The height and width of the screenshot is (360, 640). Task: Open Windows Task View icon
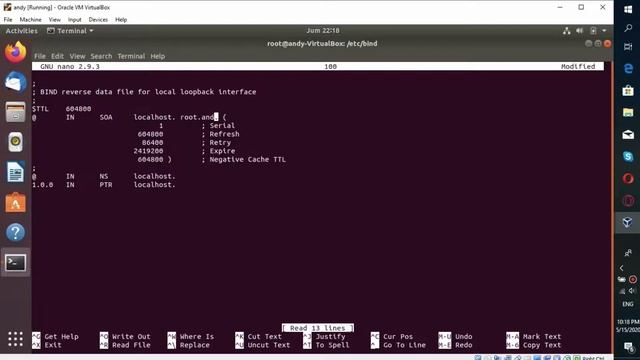628,47
